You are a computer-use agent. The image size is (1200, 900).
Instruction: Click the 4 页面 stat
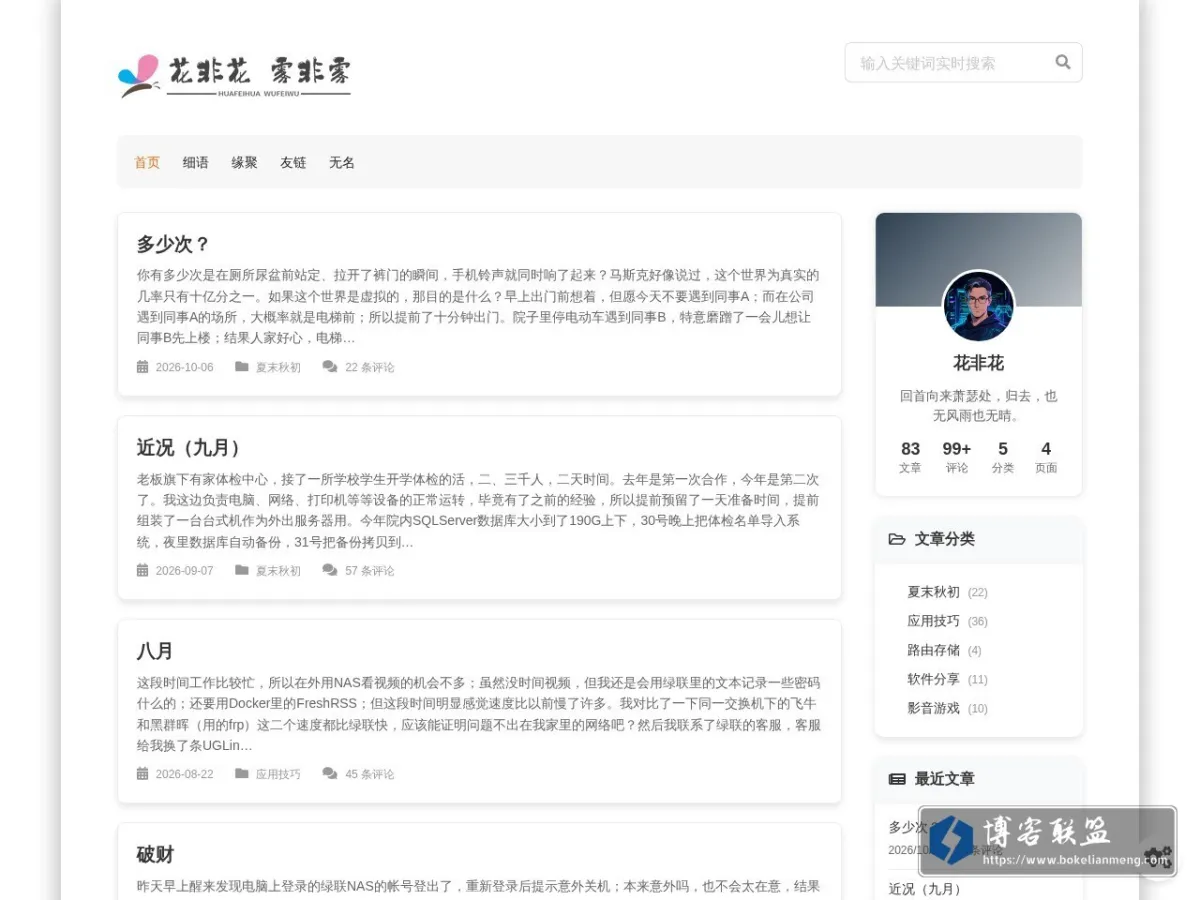click(1046, 457)
